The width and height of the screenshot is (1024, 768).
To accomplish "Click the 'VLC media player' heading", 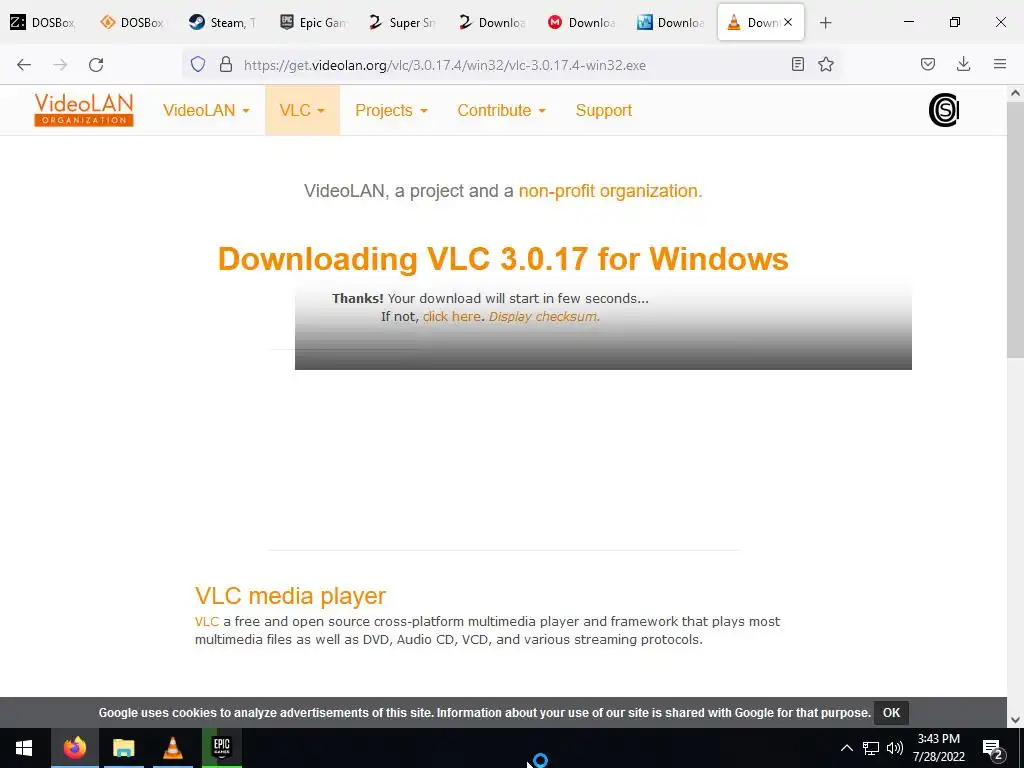I will pos(291,596).
